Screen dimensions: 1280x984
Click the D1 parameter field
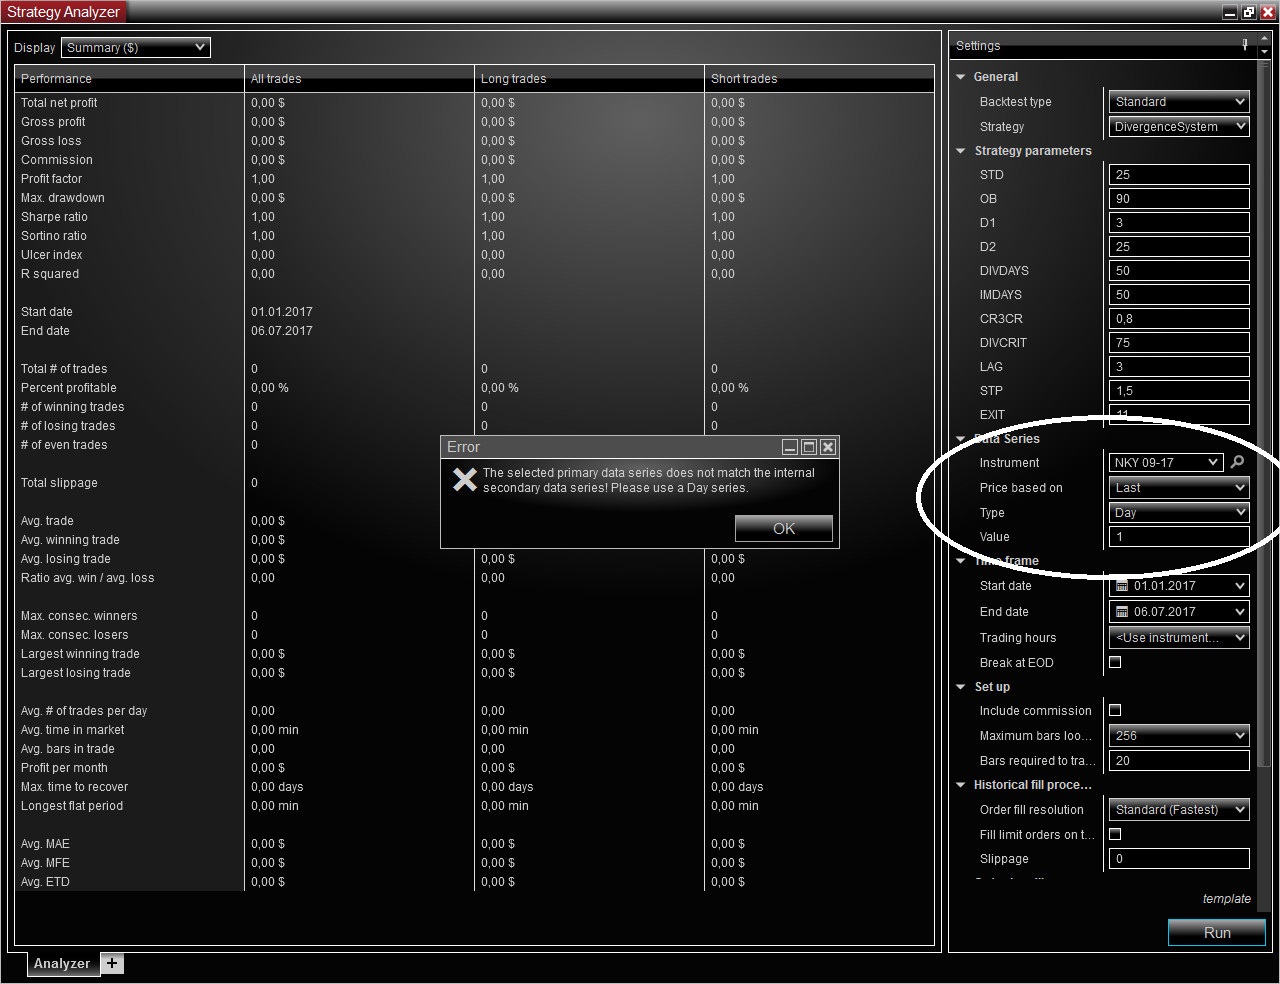[x=1179, y=223]
